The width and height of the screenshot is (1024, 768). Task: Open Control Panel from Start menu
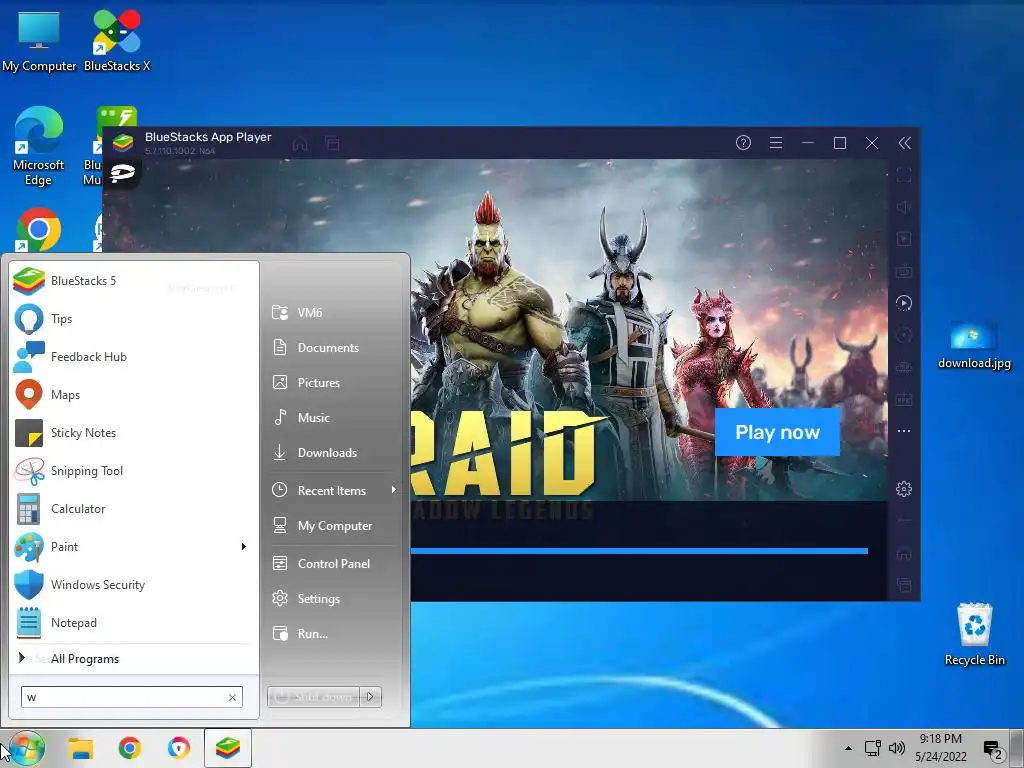tap(333, 564)
